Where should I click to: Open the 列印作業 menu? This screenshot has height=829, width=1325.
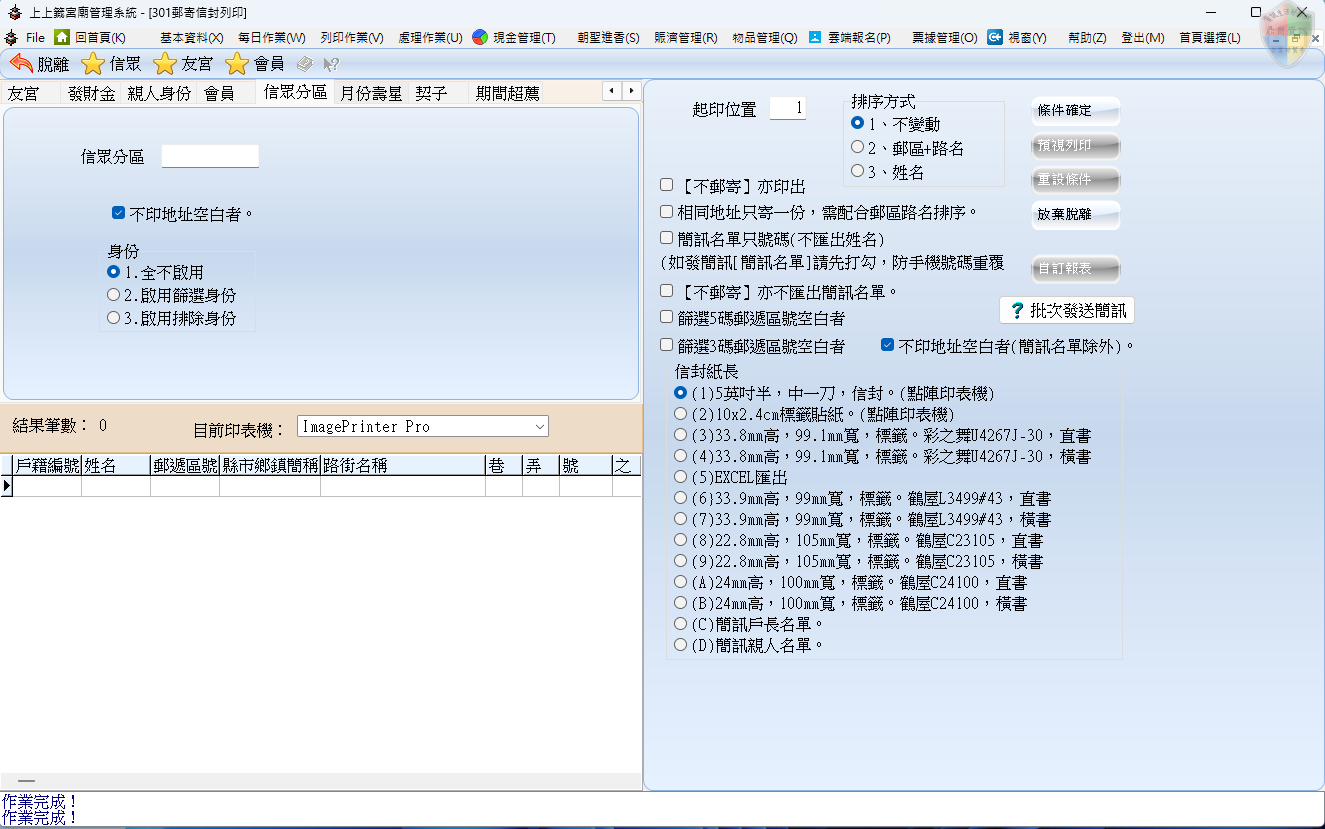coord(351,37)
